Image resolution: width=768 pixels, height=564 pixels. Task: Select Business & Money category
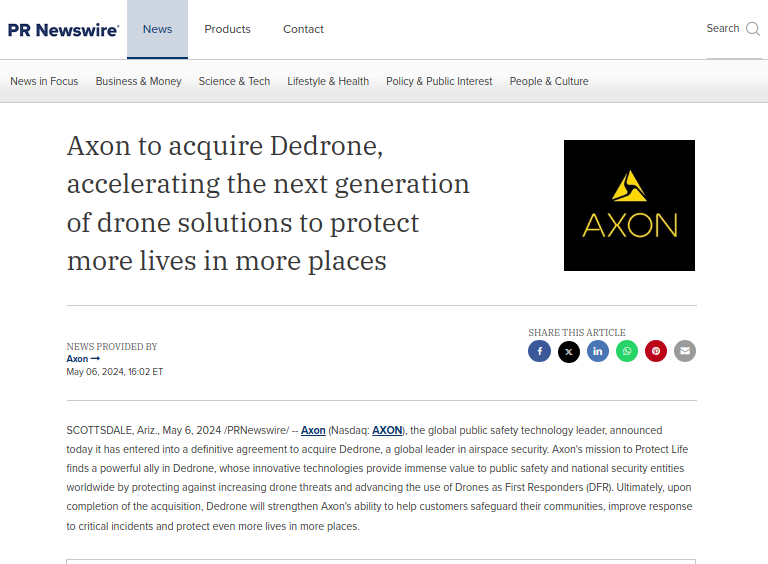pyautogui.click(x=139, y=81)
